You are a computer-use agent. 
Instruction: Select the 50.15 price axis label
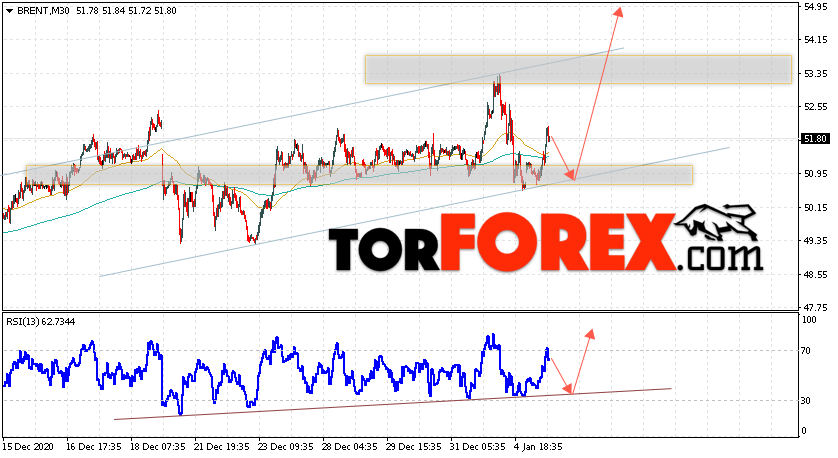(815, 207)
